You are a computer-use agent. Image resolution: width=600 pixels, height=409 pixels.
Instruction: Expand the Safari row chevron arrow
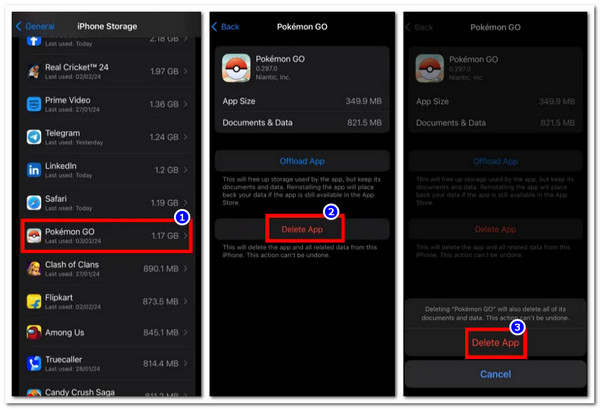pos(189,202)
